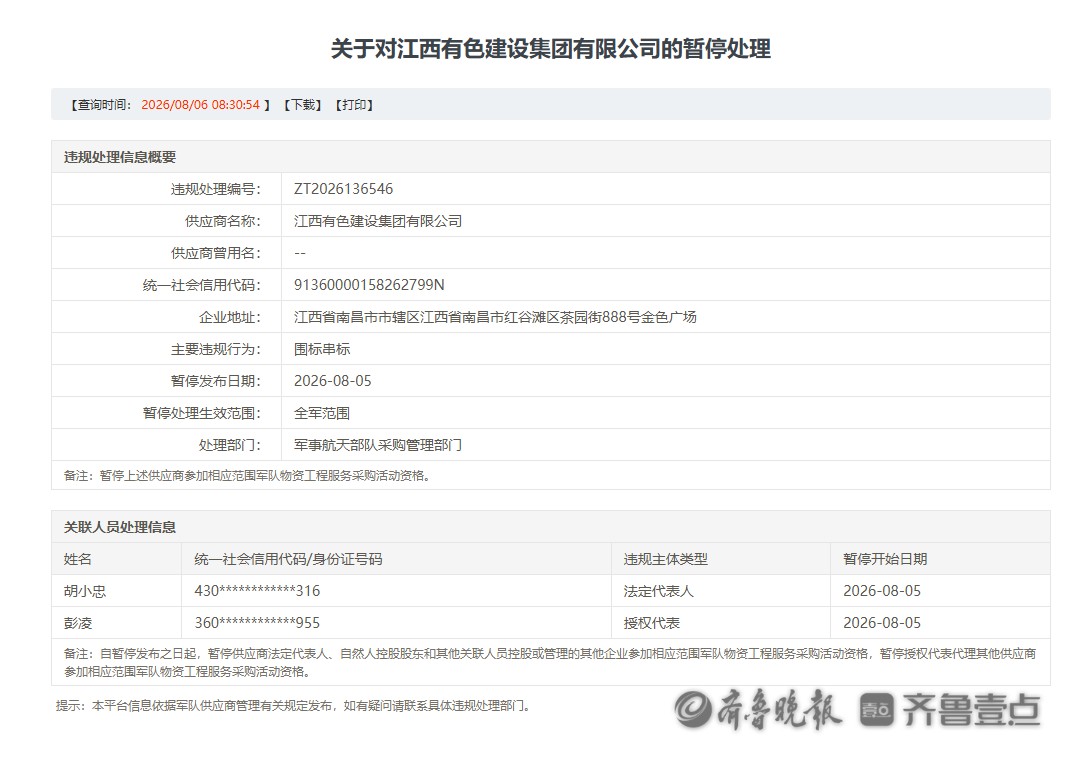Image resolution: width=1078 pixels, height=769 pixels.
Task: Click the remark 暂停上述供应商参加相应范围军队物资工程服务采购活动资格
Action: [x=248, y=476]
